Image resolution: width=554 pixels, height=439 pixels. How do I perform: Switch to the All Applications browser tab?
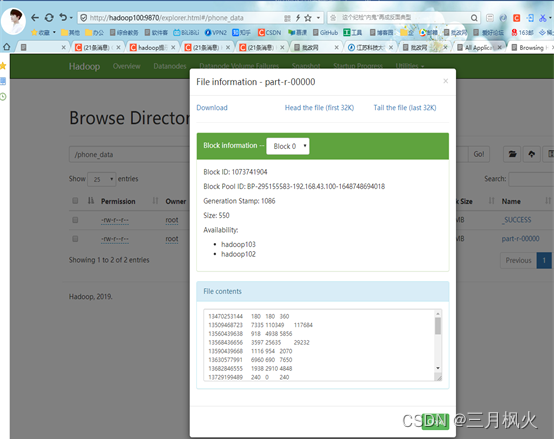click(x=479, y=47)
